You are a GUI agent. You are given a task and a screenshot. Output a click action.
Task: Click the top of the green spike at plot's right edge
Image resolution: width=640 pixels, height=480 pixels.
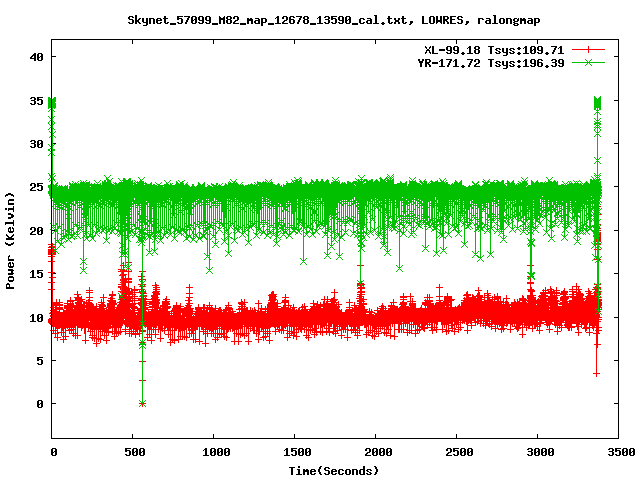[x=597, y=102]
